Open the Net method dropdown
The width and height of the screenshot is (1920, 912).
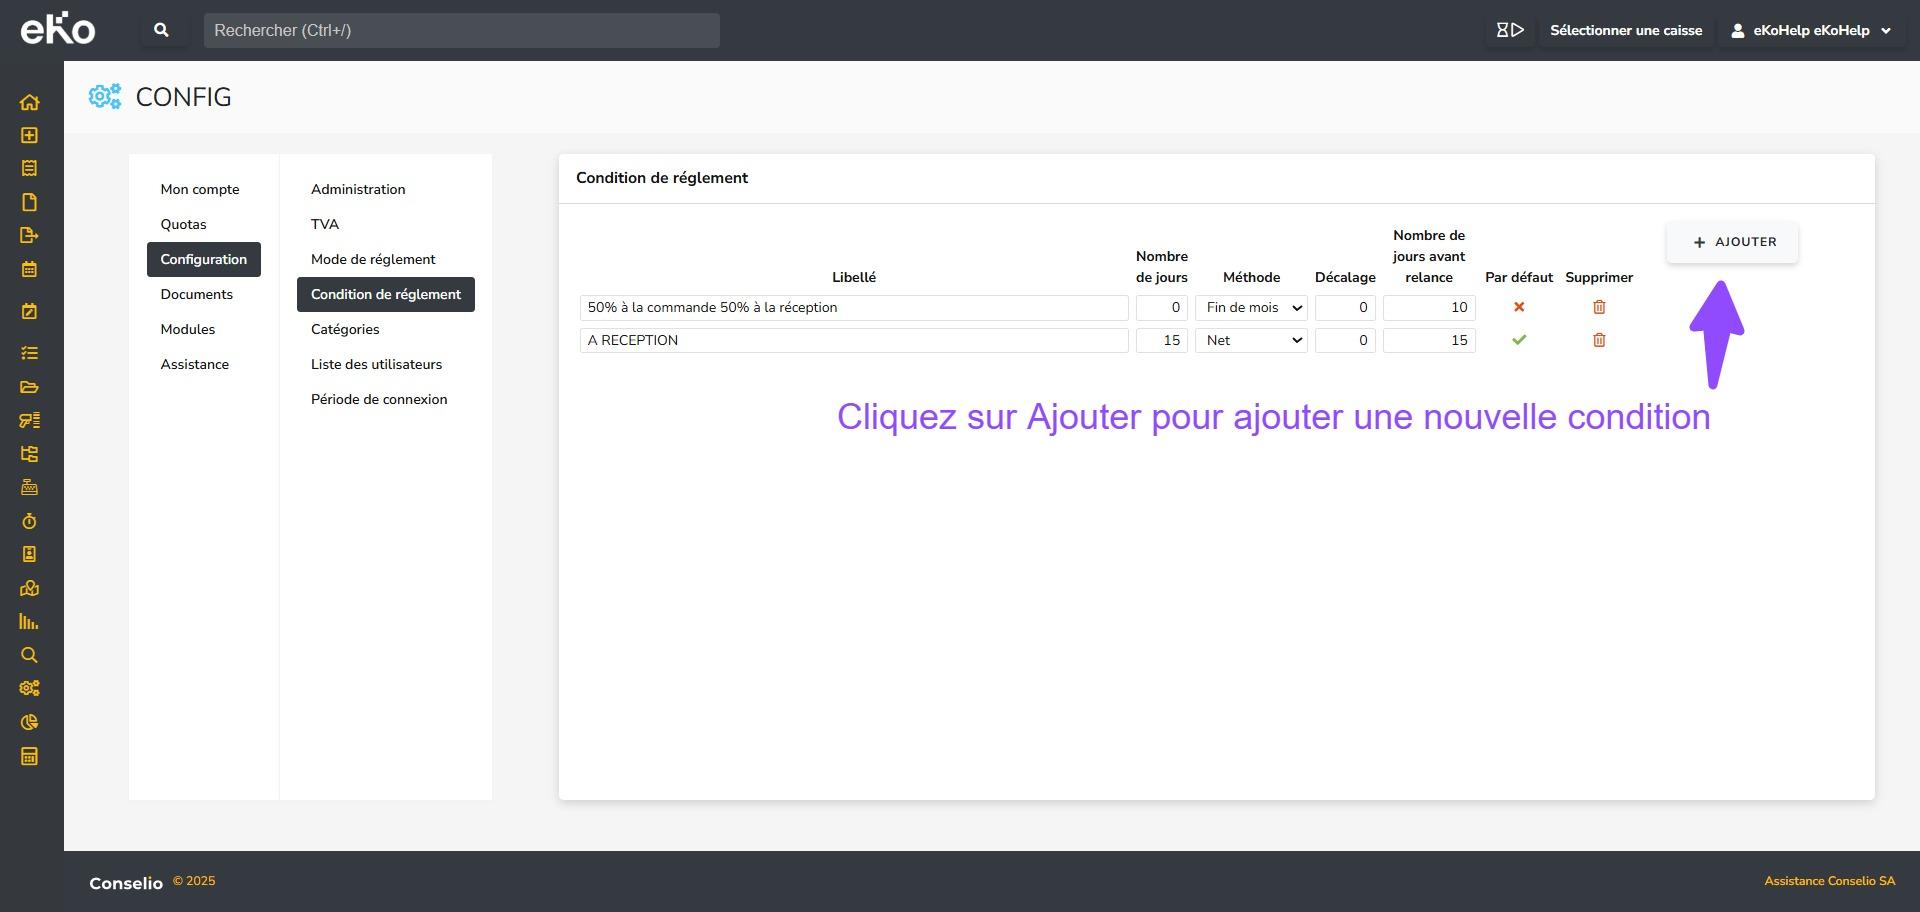pos(1251,341)
